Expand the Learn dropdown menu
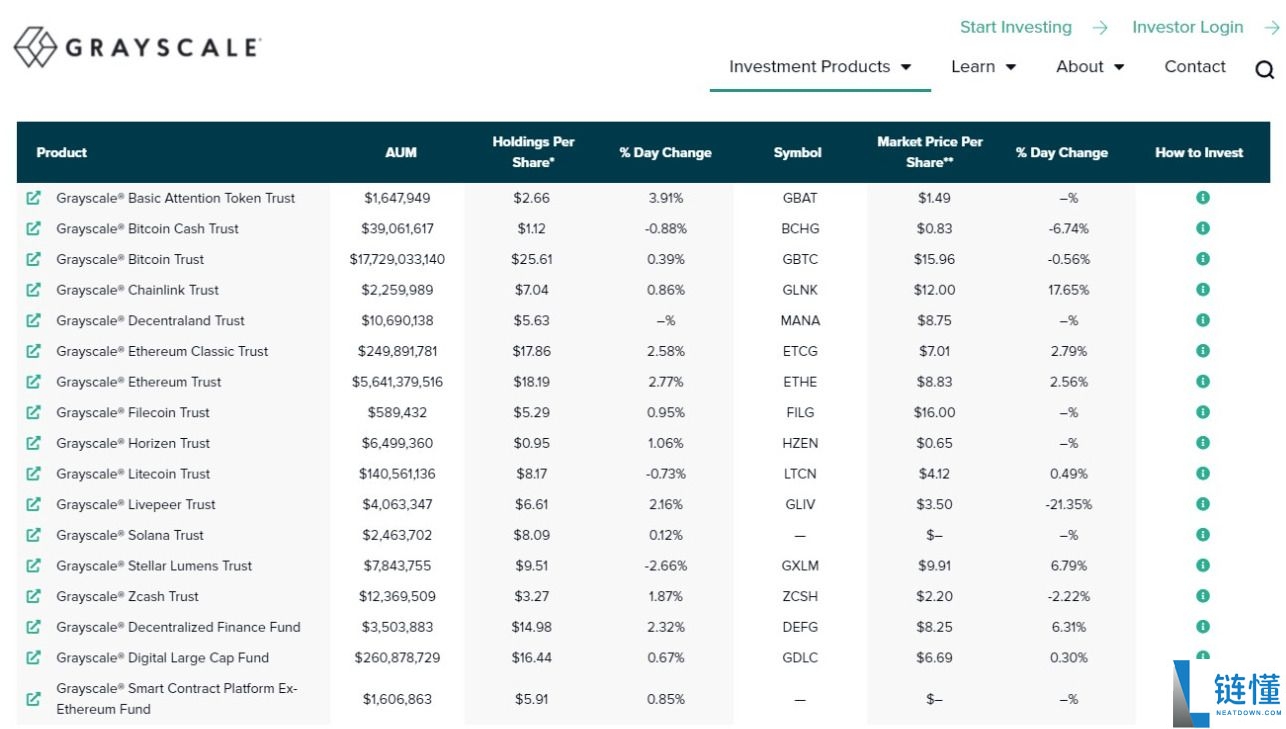Viewport: 1286px width, 729px height. pyautogui.click(x=983, y=67)
